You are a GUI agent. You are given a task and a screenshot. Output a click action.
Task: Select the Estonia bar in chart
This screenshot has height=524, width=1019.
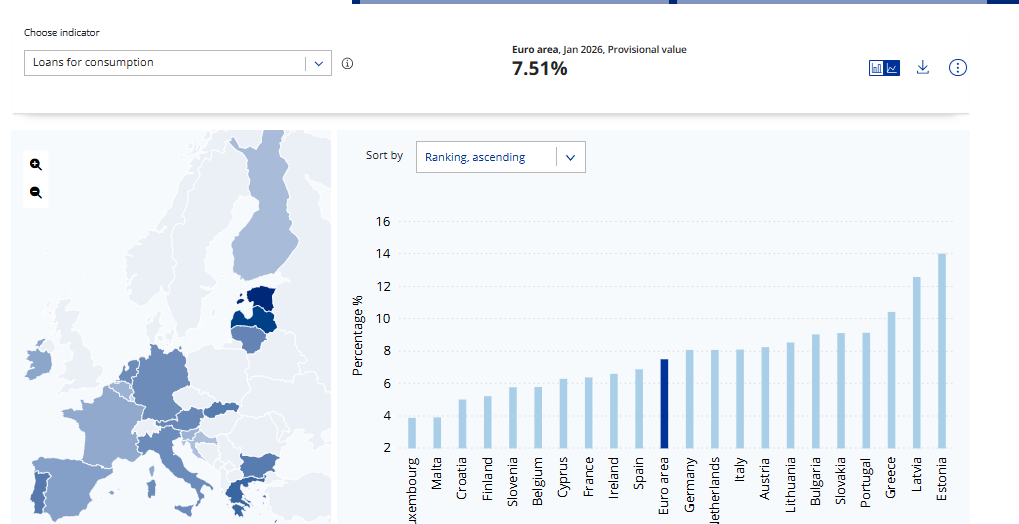[x=942, y=350]
